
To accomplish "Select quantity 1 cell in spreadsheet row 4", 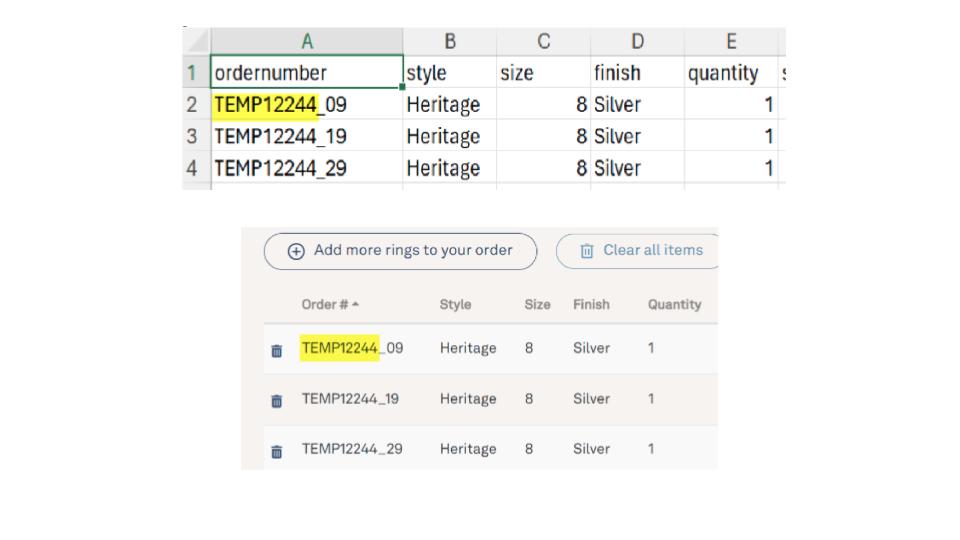I will point(731,168).
